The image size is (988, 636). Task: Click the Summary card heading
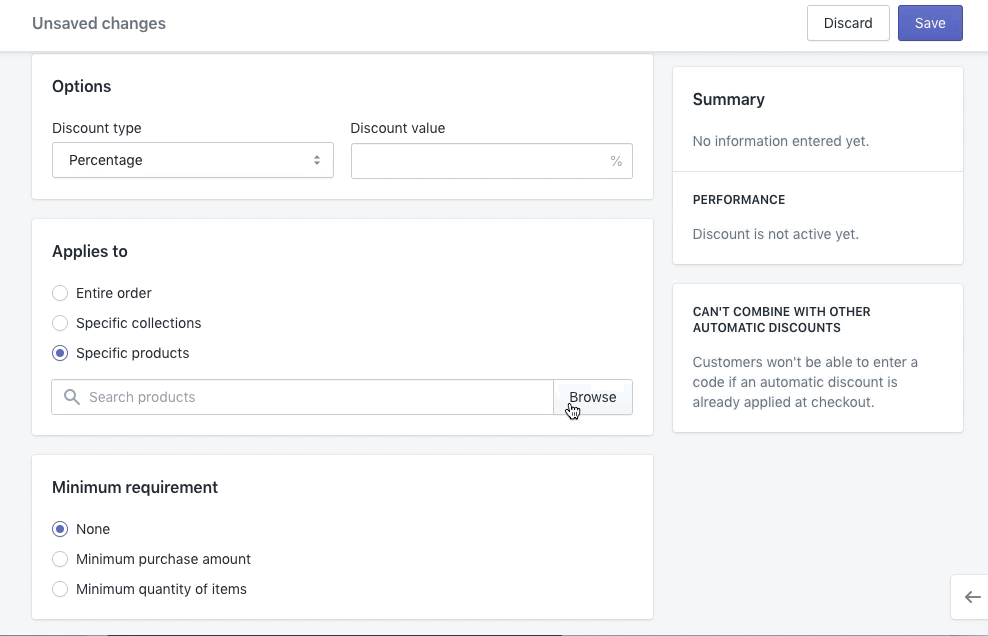[729, 99]
